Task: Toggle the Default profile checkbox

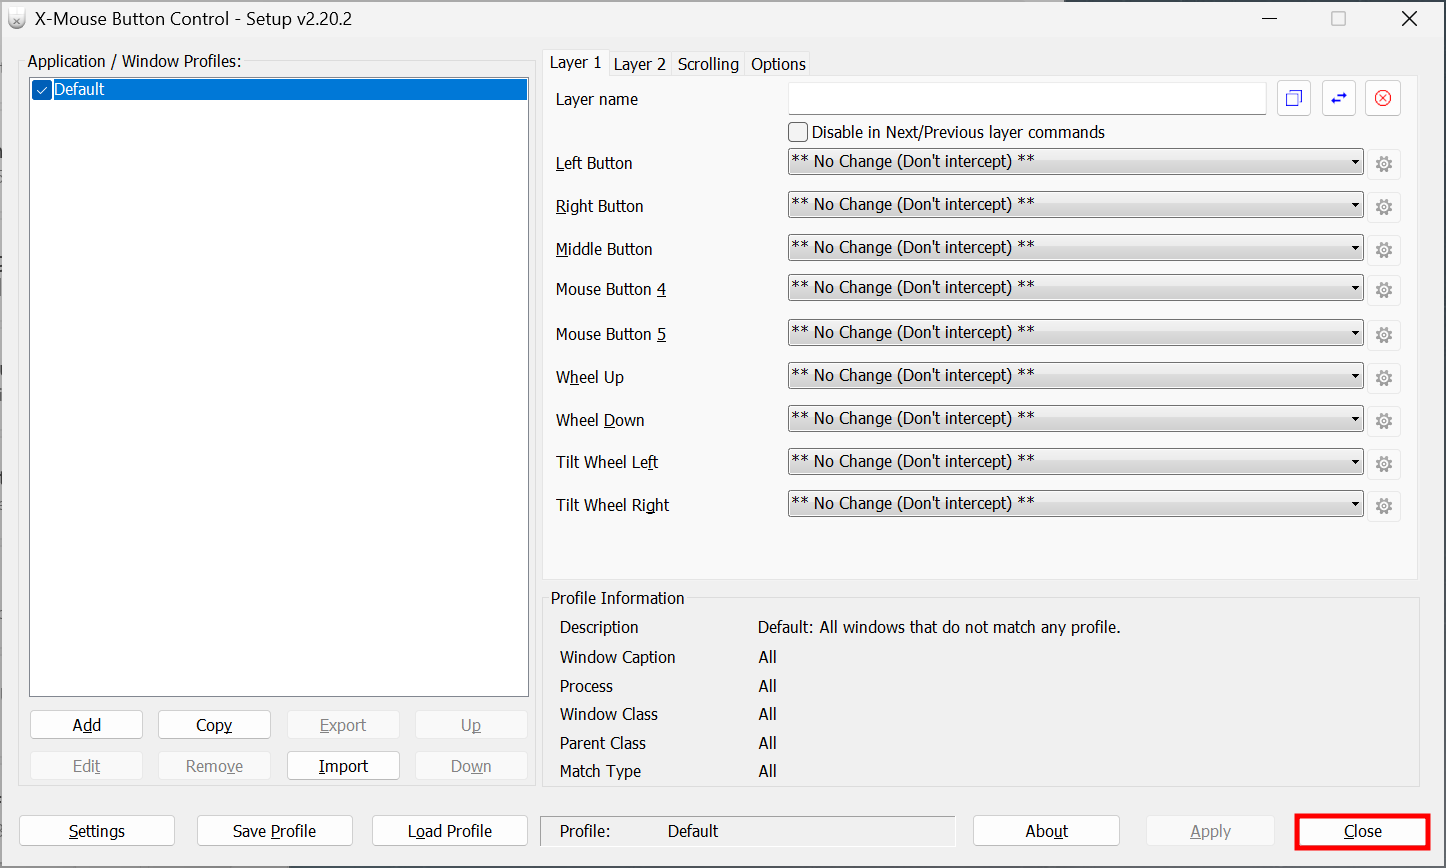Action: [42, 90]
